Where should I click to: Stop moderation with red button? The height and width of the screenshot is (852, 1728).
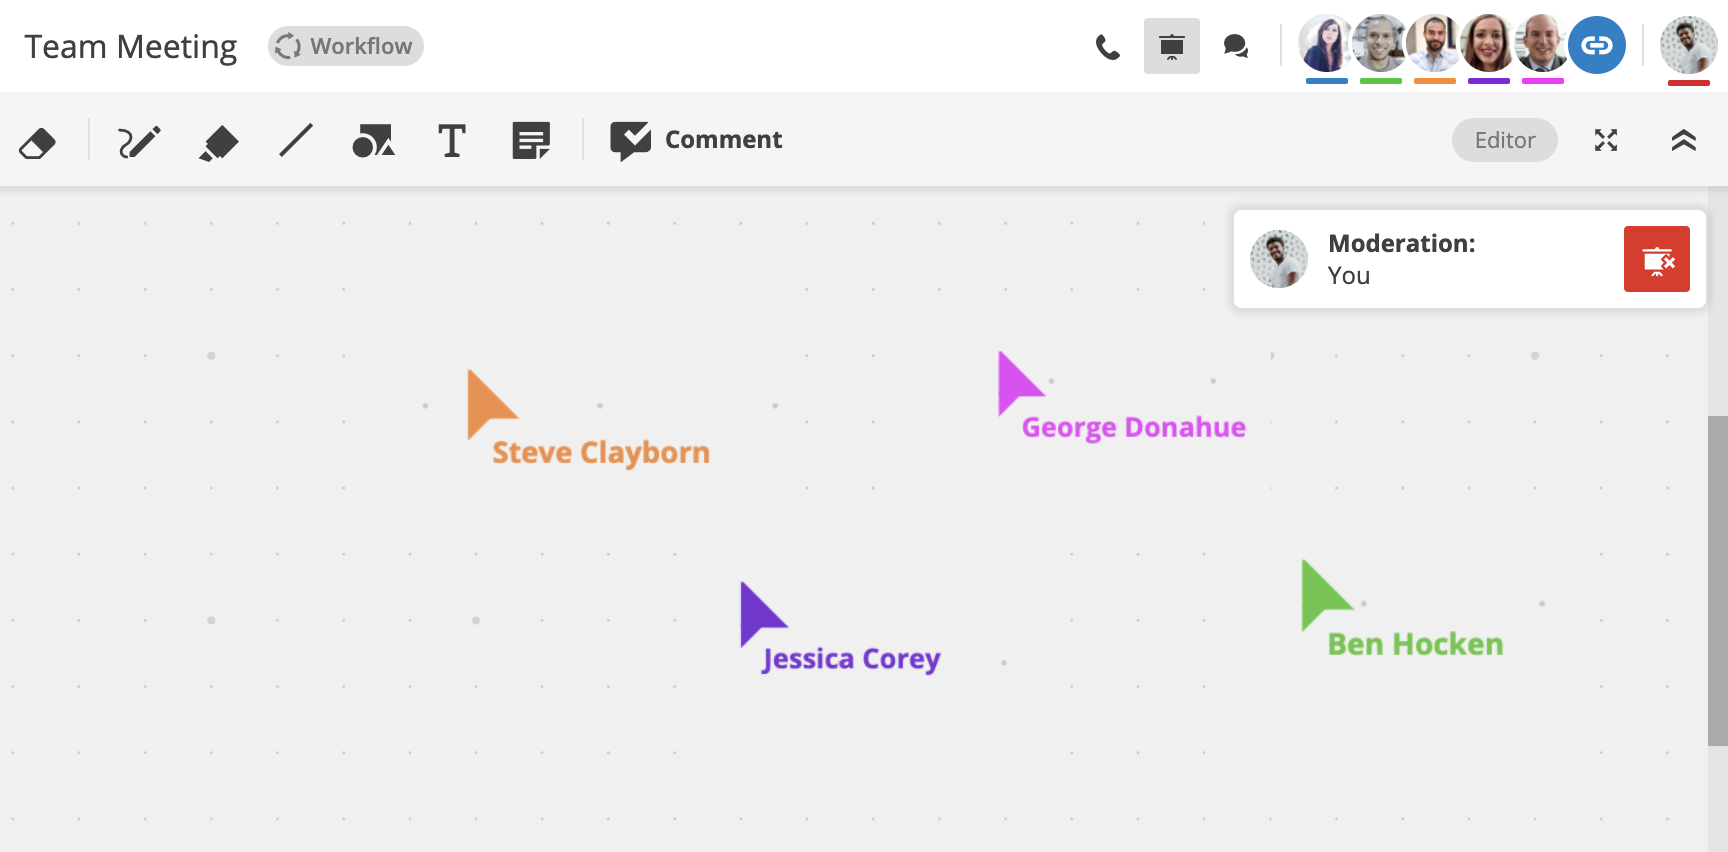pos(1657,259)
